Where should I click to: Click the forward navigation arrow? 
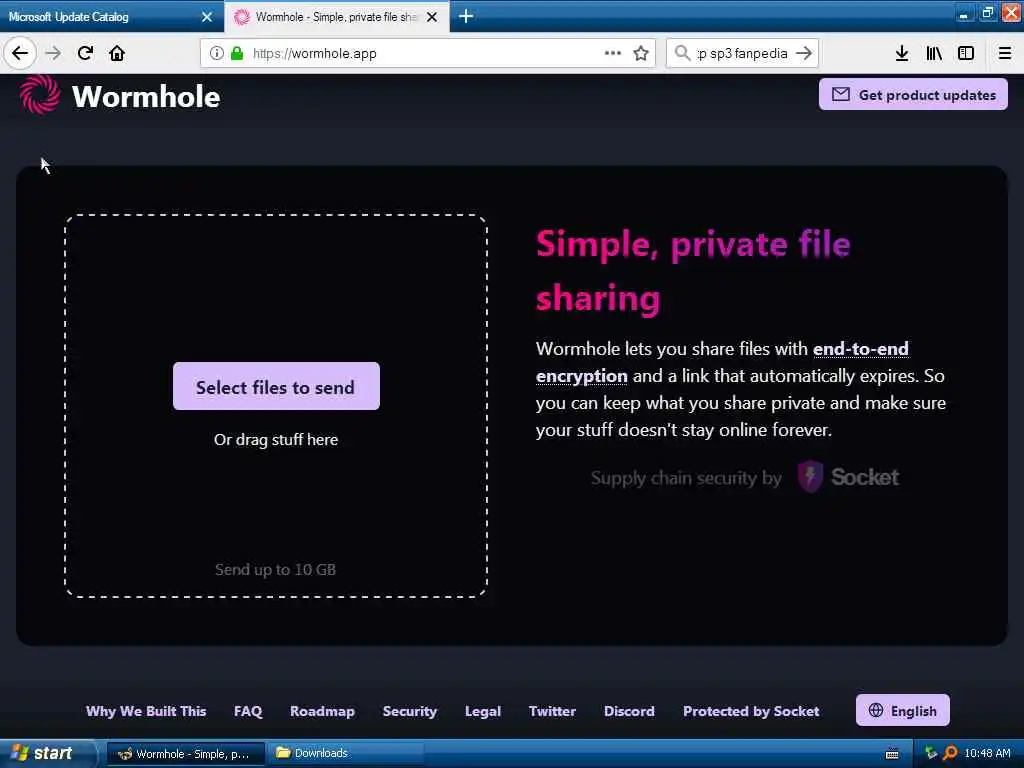54,53
